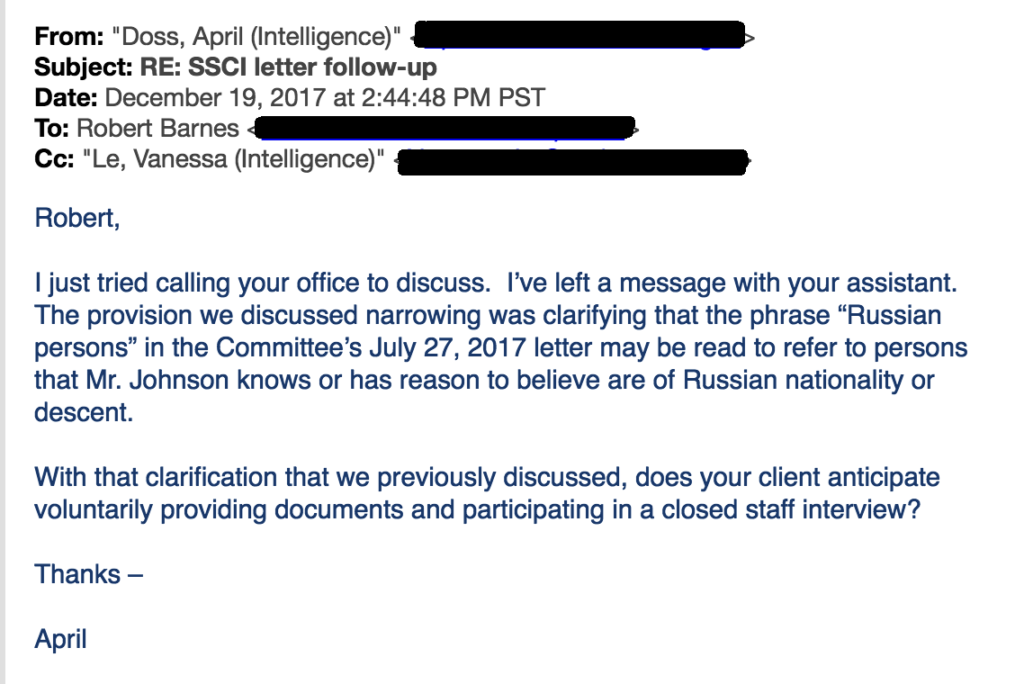Click the Thanks – closing line
Image resolution: width=1024 pixels, height=684 pixels.
[89, 574]
